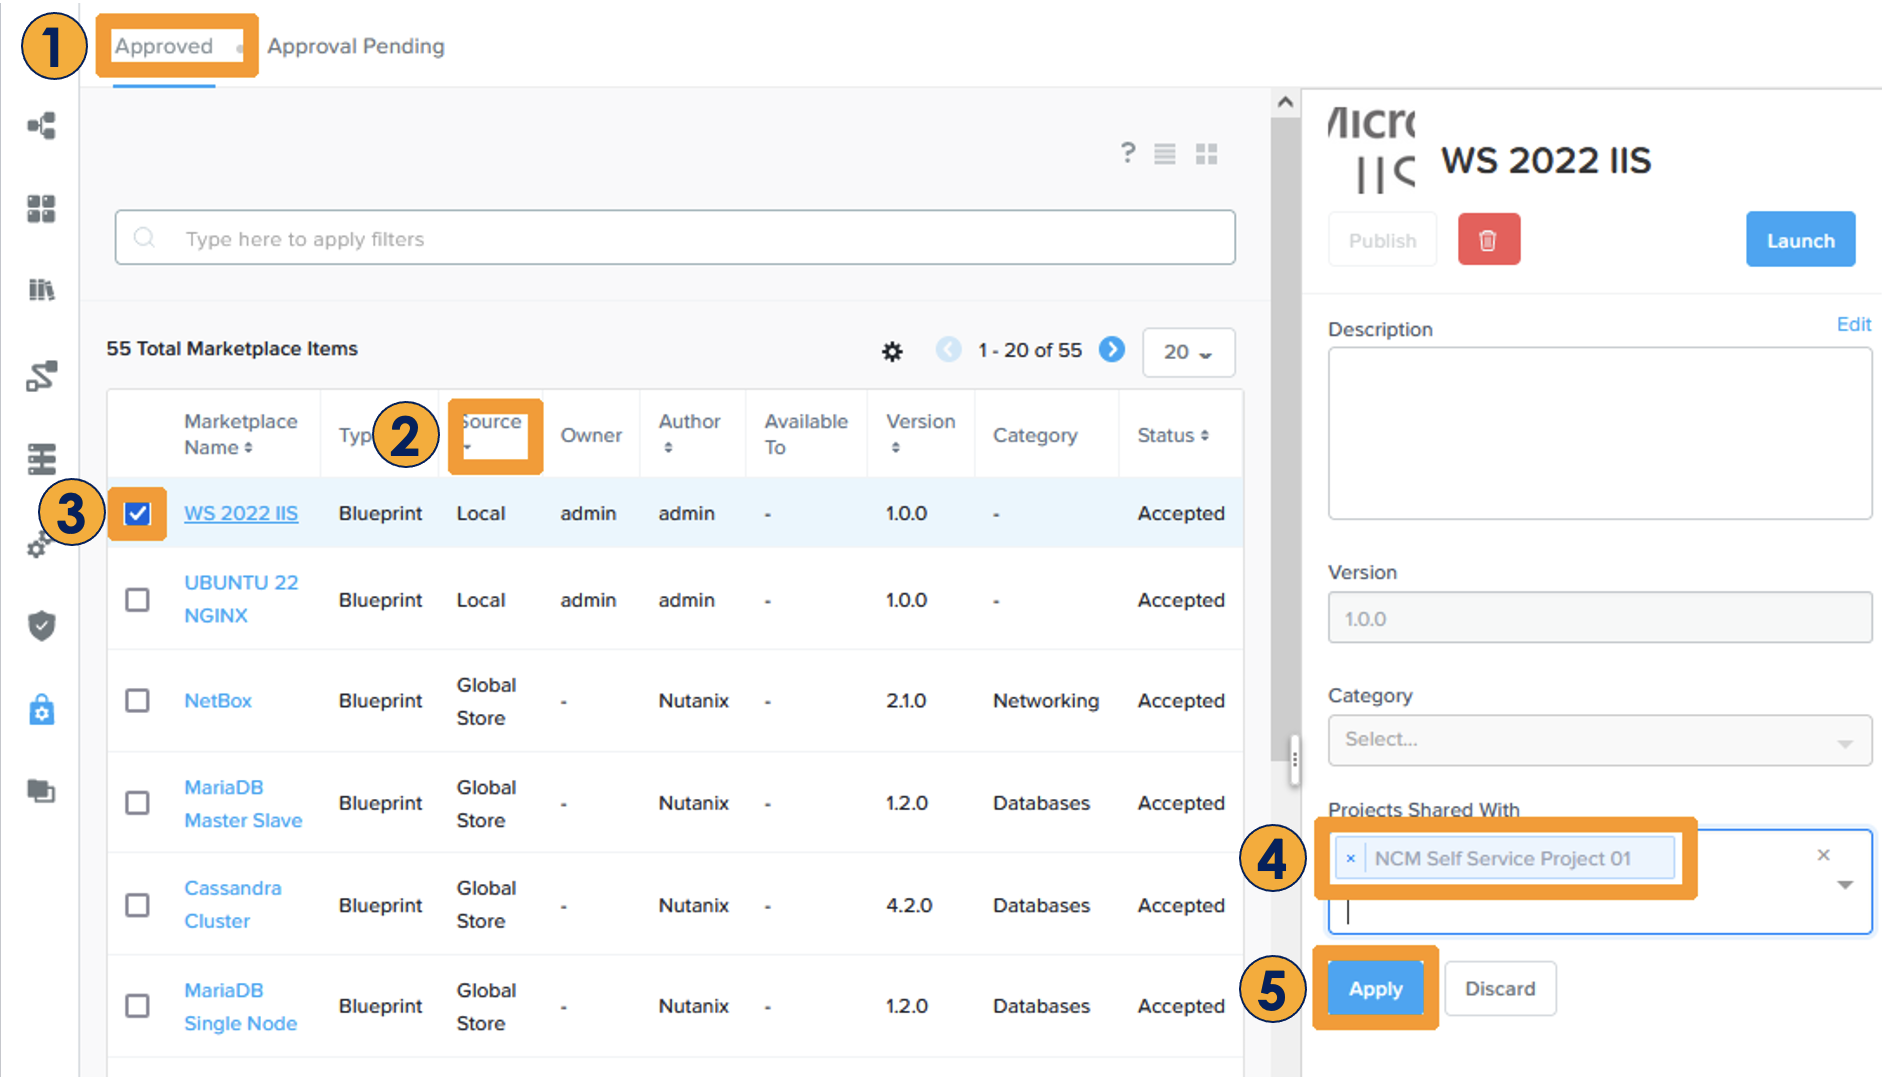Open the Cassandra Cluster link

coord(233,905)
